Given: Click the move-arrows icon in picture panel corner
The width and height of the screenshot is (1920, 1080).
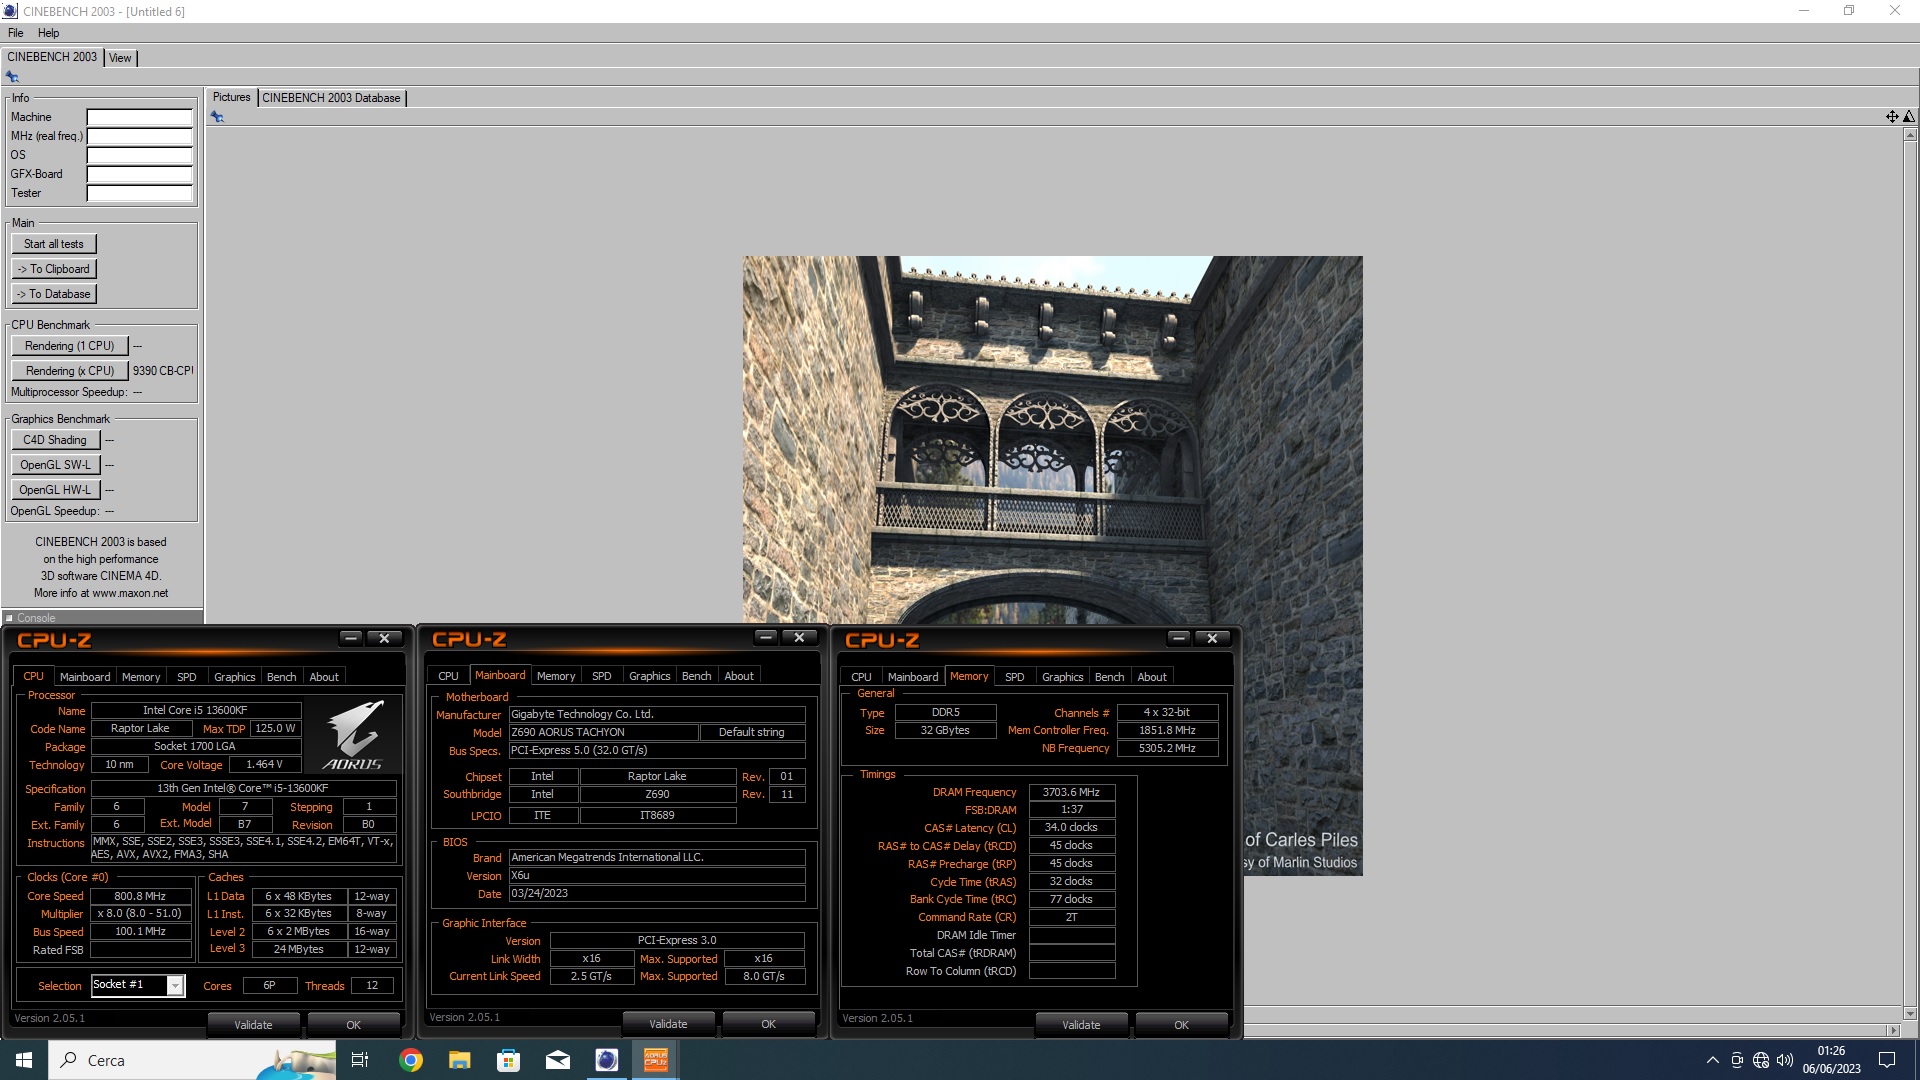Looking at the screenshot, I should tap(1892, 117).
